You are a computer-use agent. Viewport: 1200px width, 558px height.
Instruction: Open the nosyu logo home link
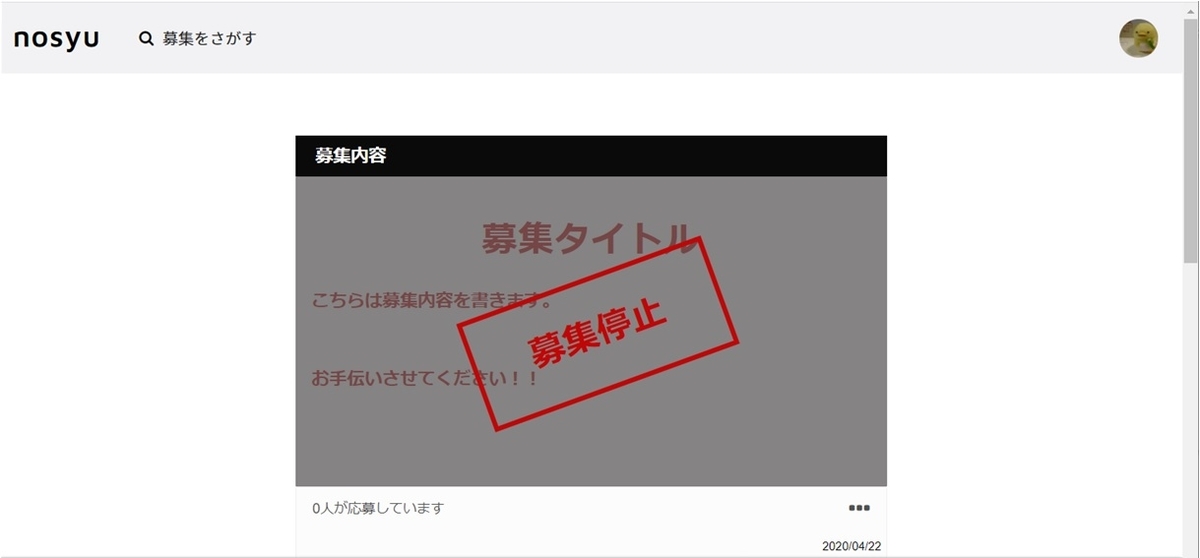pos(56,39)
